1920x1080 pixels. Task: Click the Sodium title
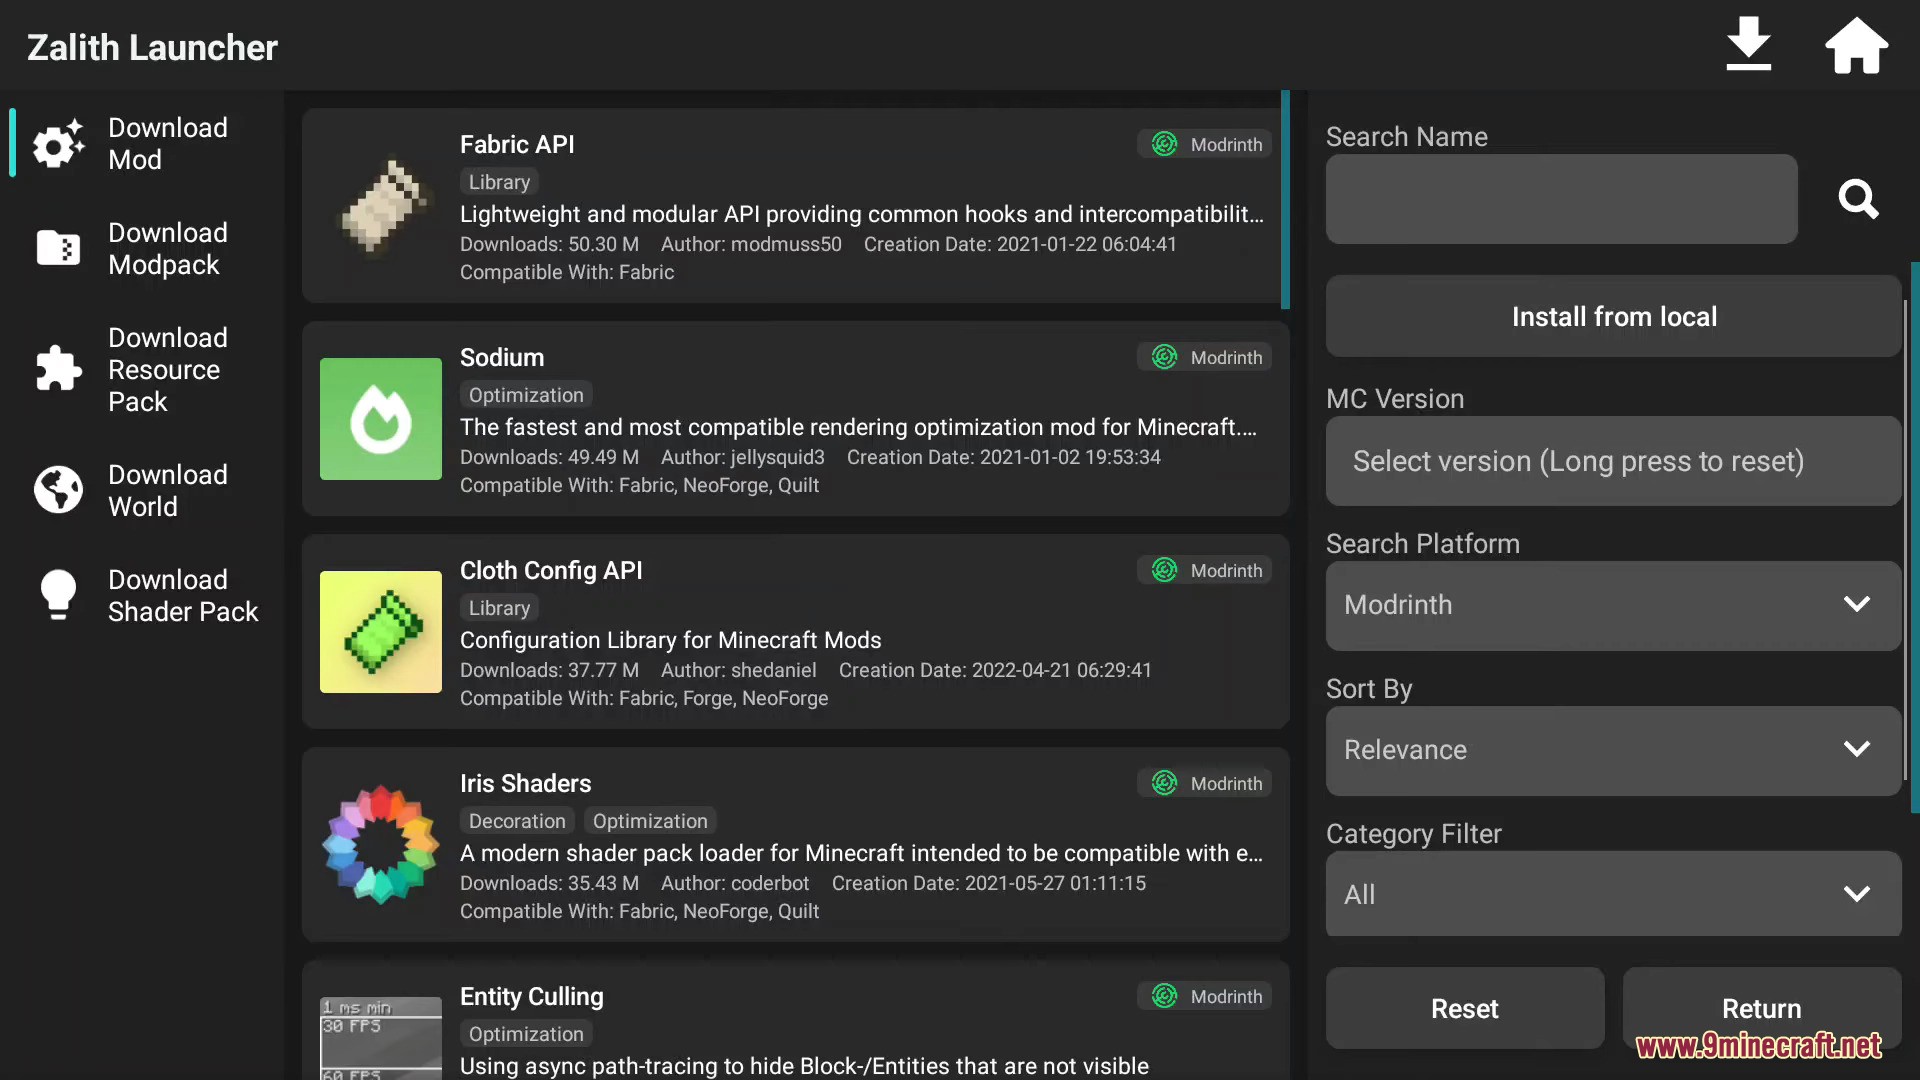tap(502, 357)
